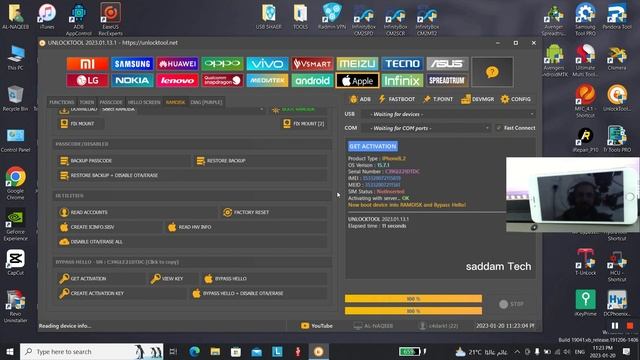This screenshot has width=640, height=360.
Task: Click the phone webcam overlay thumbnail
Action: [573, 194]
